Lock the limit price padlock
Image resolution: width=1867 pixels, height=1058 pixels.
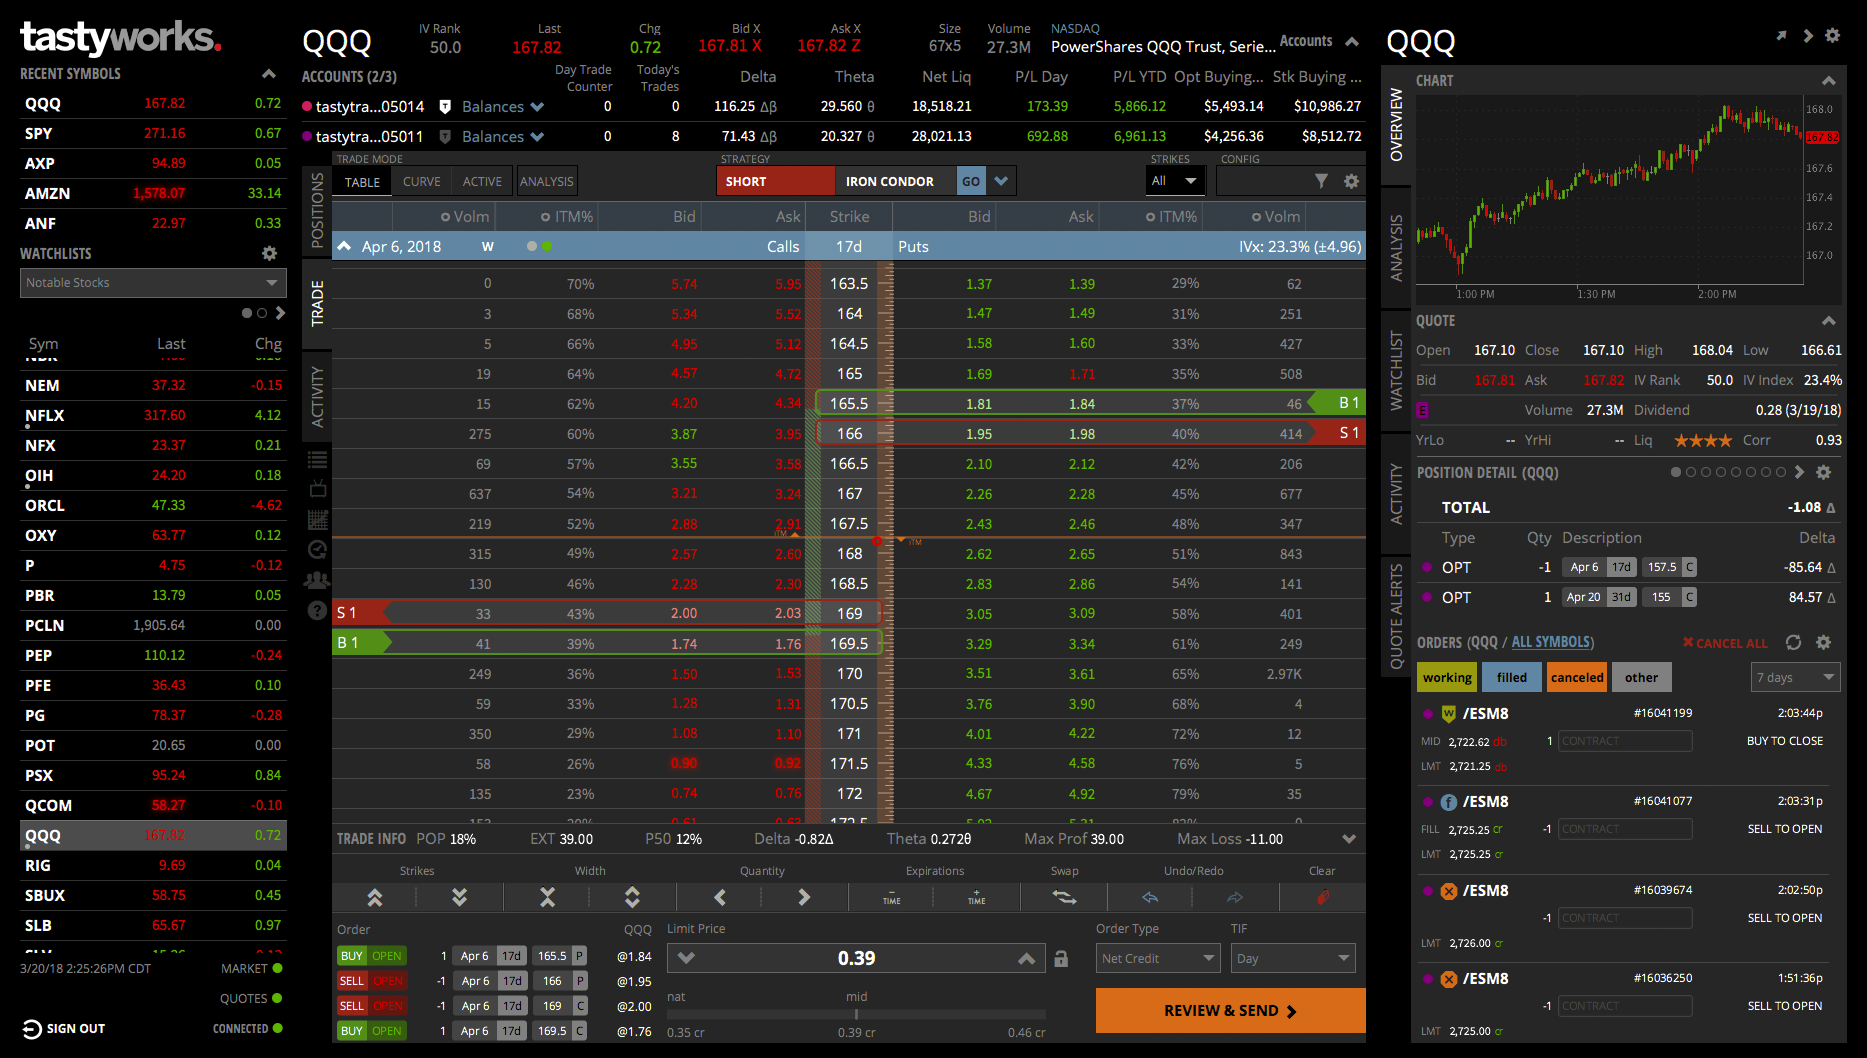[1061, 959]
